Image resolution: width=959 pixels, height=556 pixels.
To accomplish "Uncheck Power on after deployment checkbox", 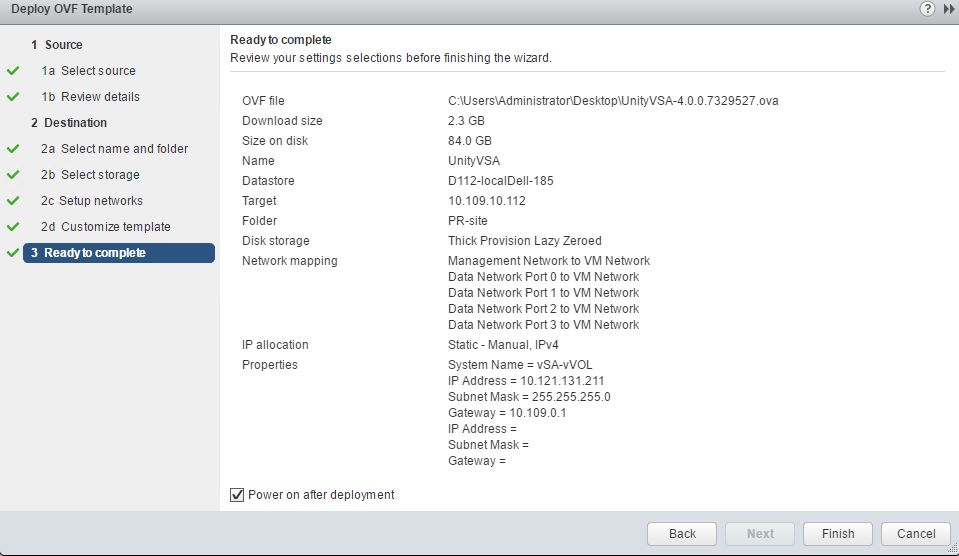I will (237, 495).
